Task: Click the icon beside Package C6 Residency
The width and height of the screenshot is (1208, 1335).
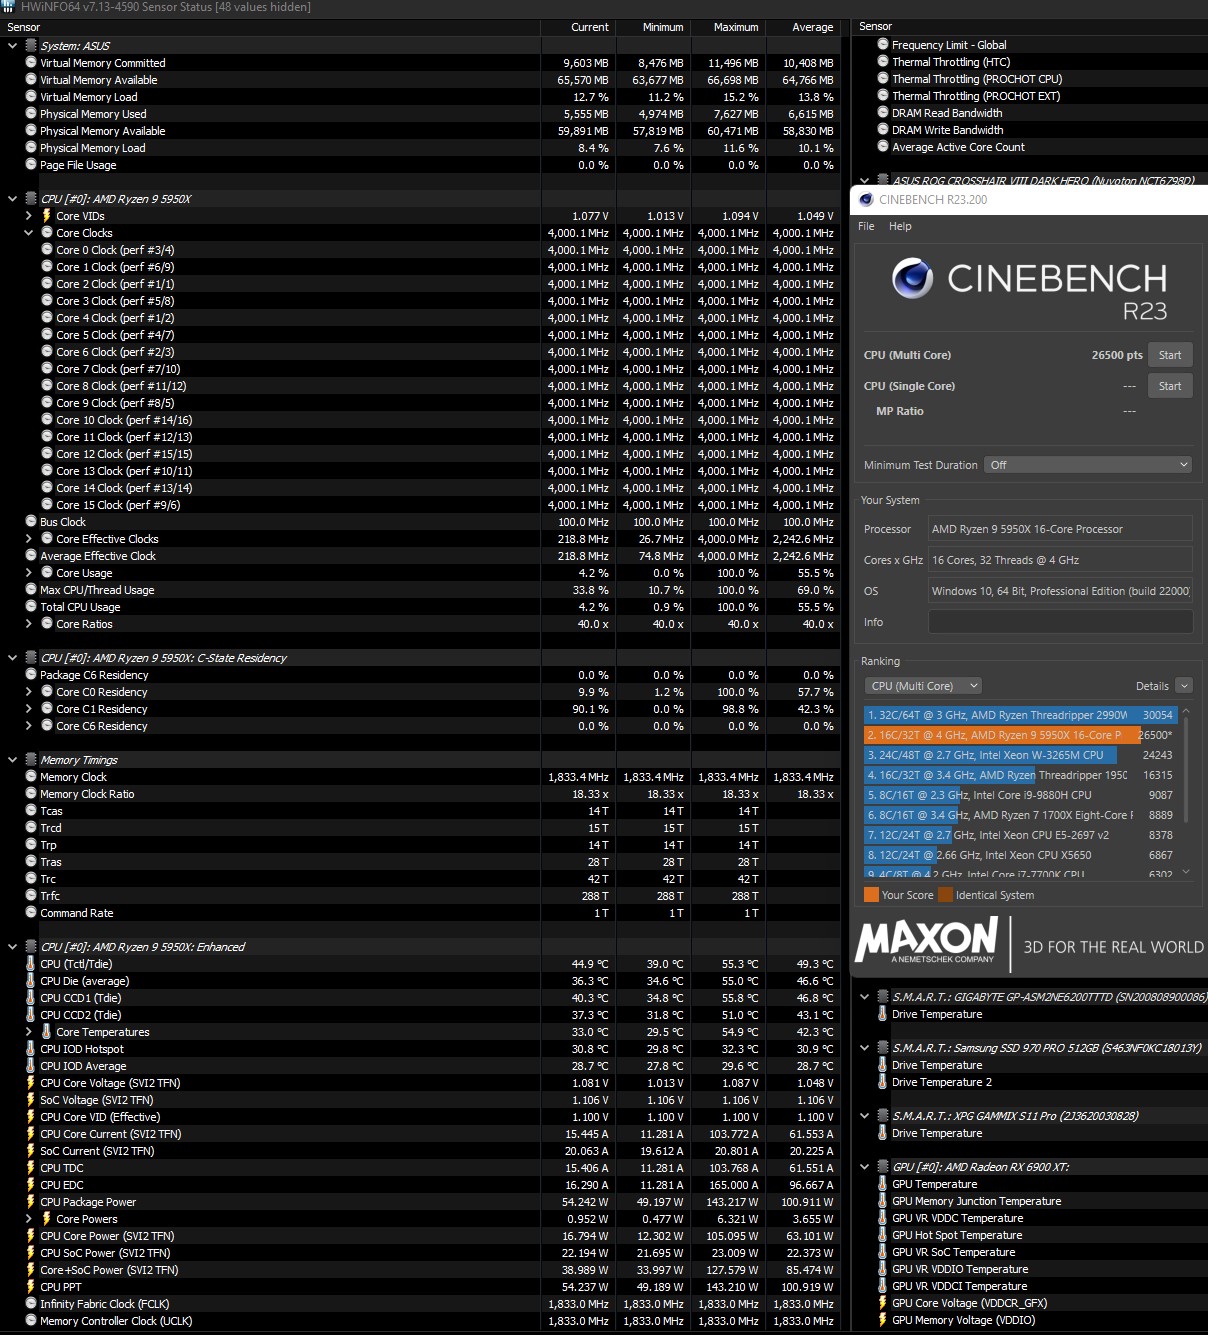Action: pos(31,674)
